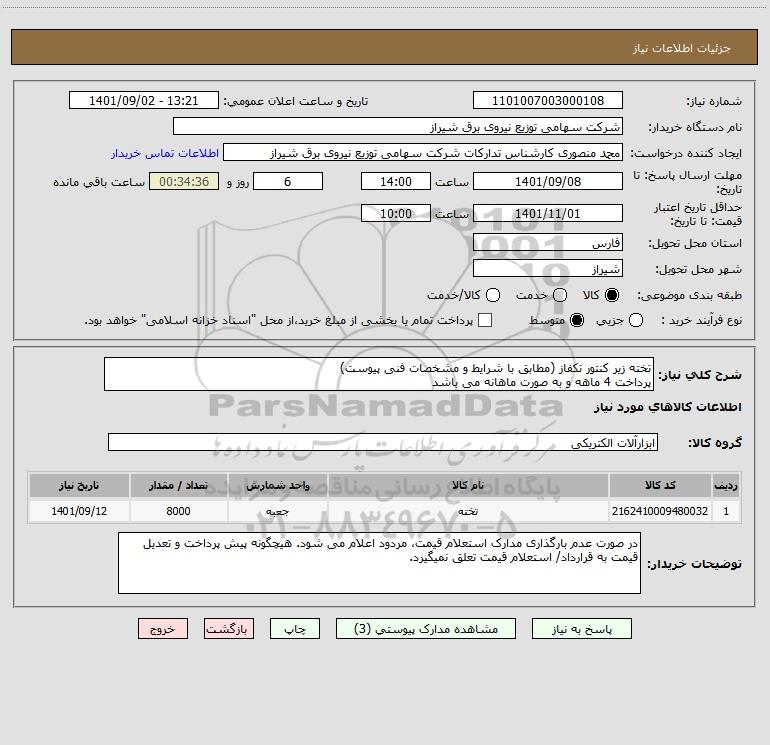
Task: Click the ردیف column header
Action: click(x=726, y=485)
